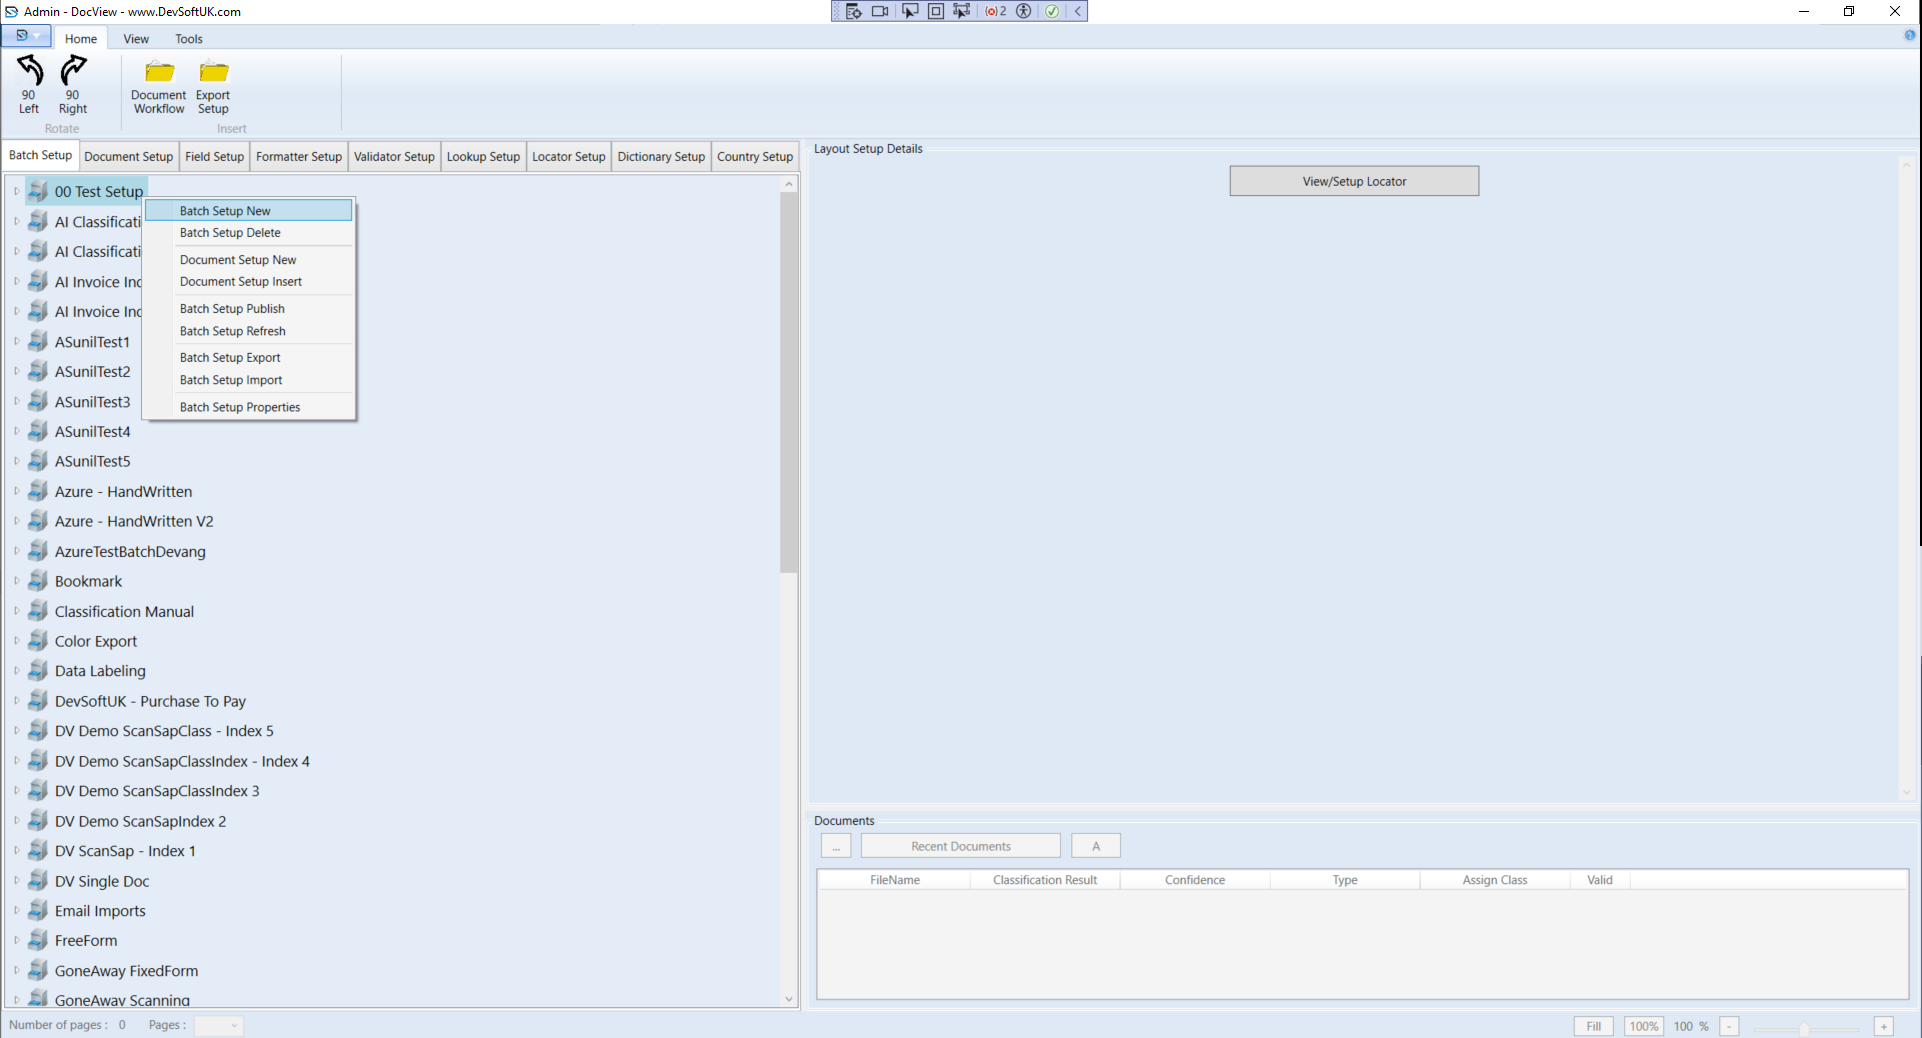This screenshot has height=1038, width=1922.
Task: Open the Dictionary Setup tab
Action: click(660, 156)
